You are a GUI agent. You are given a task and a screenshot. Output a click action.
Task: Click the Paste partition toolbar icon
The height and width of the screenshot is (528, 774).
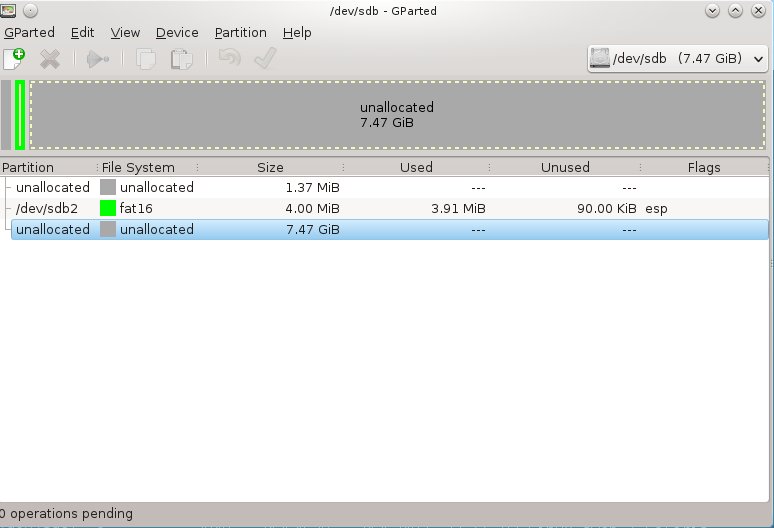[181, 59]
